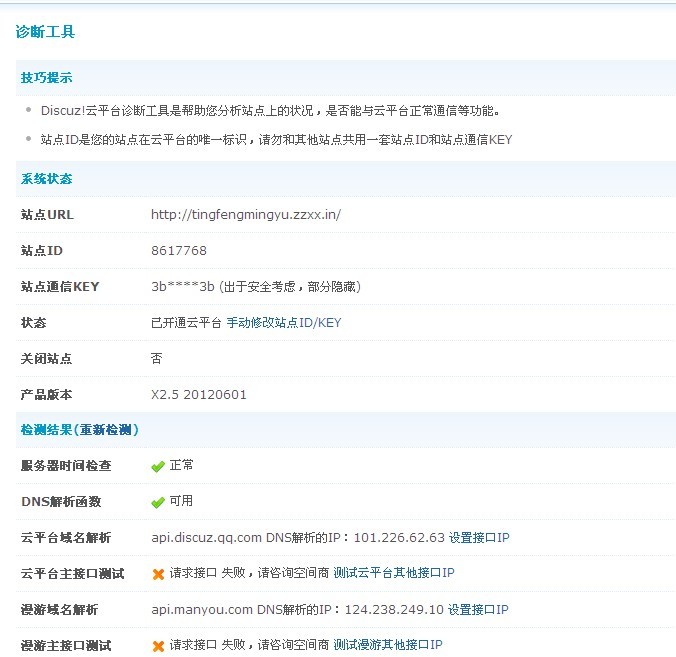Image resolution: width=676 pixels, height=657 pixels.
Task: Click 重新检测 to rerun diagnostics
Action: click(x=109, y=430)
